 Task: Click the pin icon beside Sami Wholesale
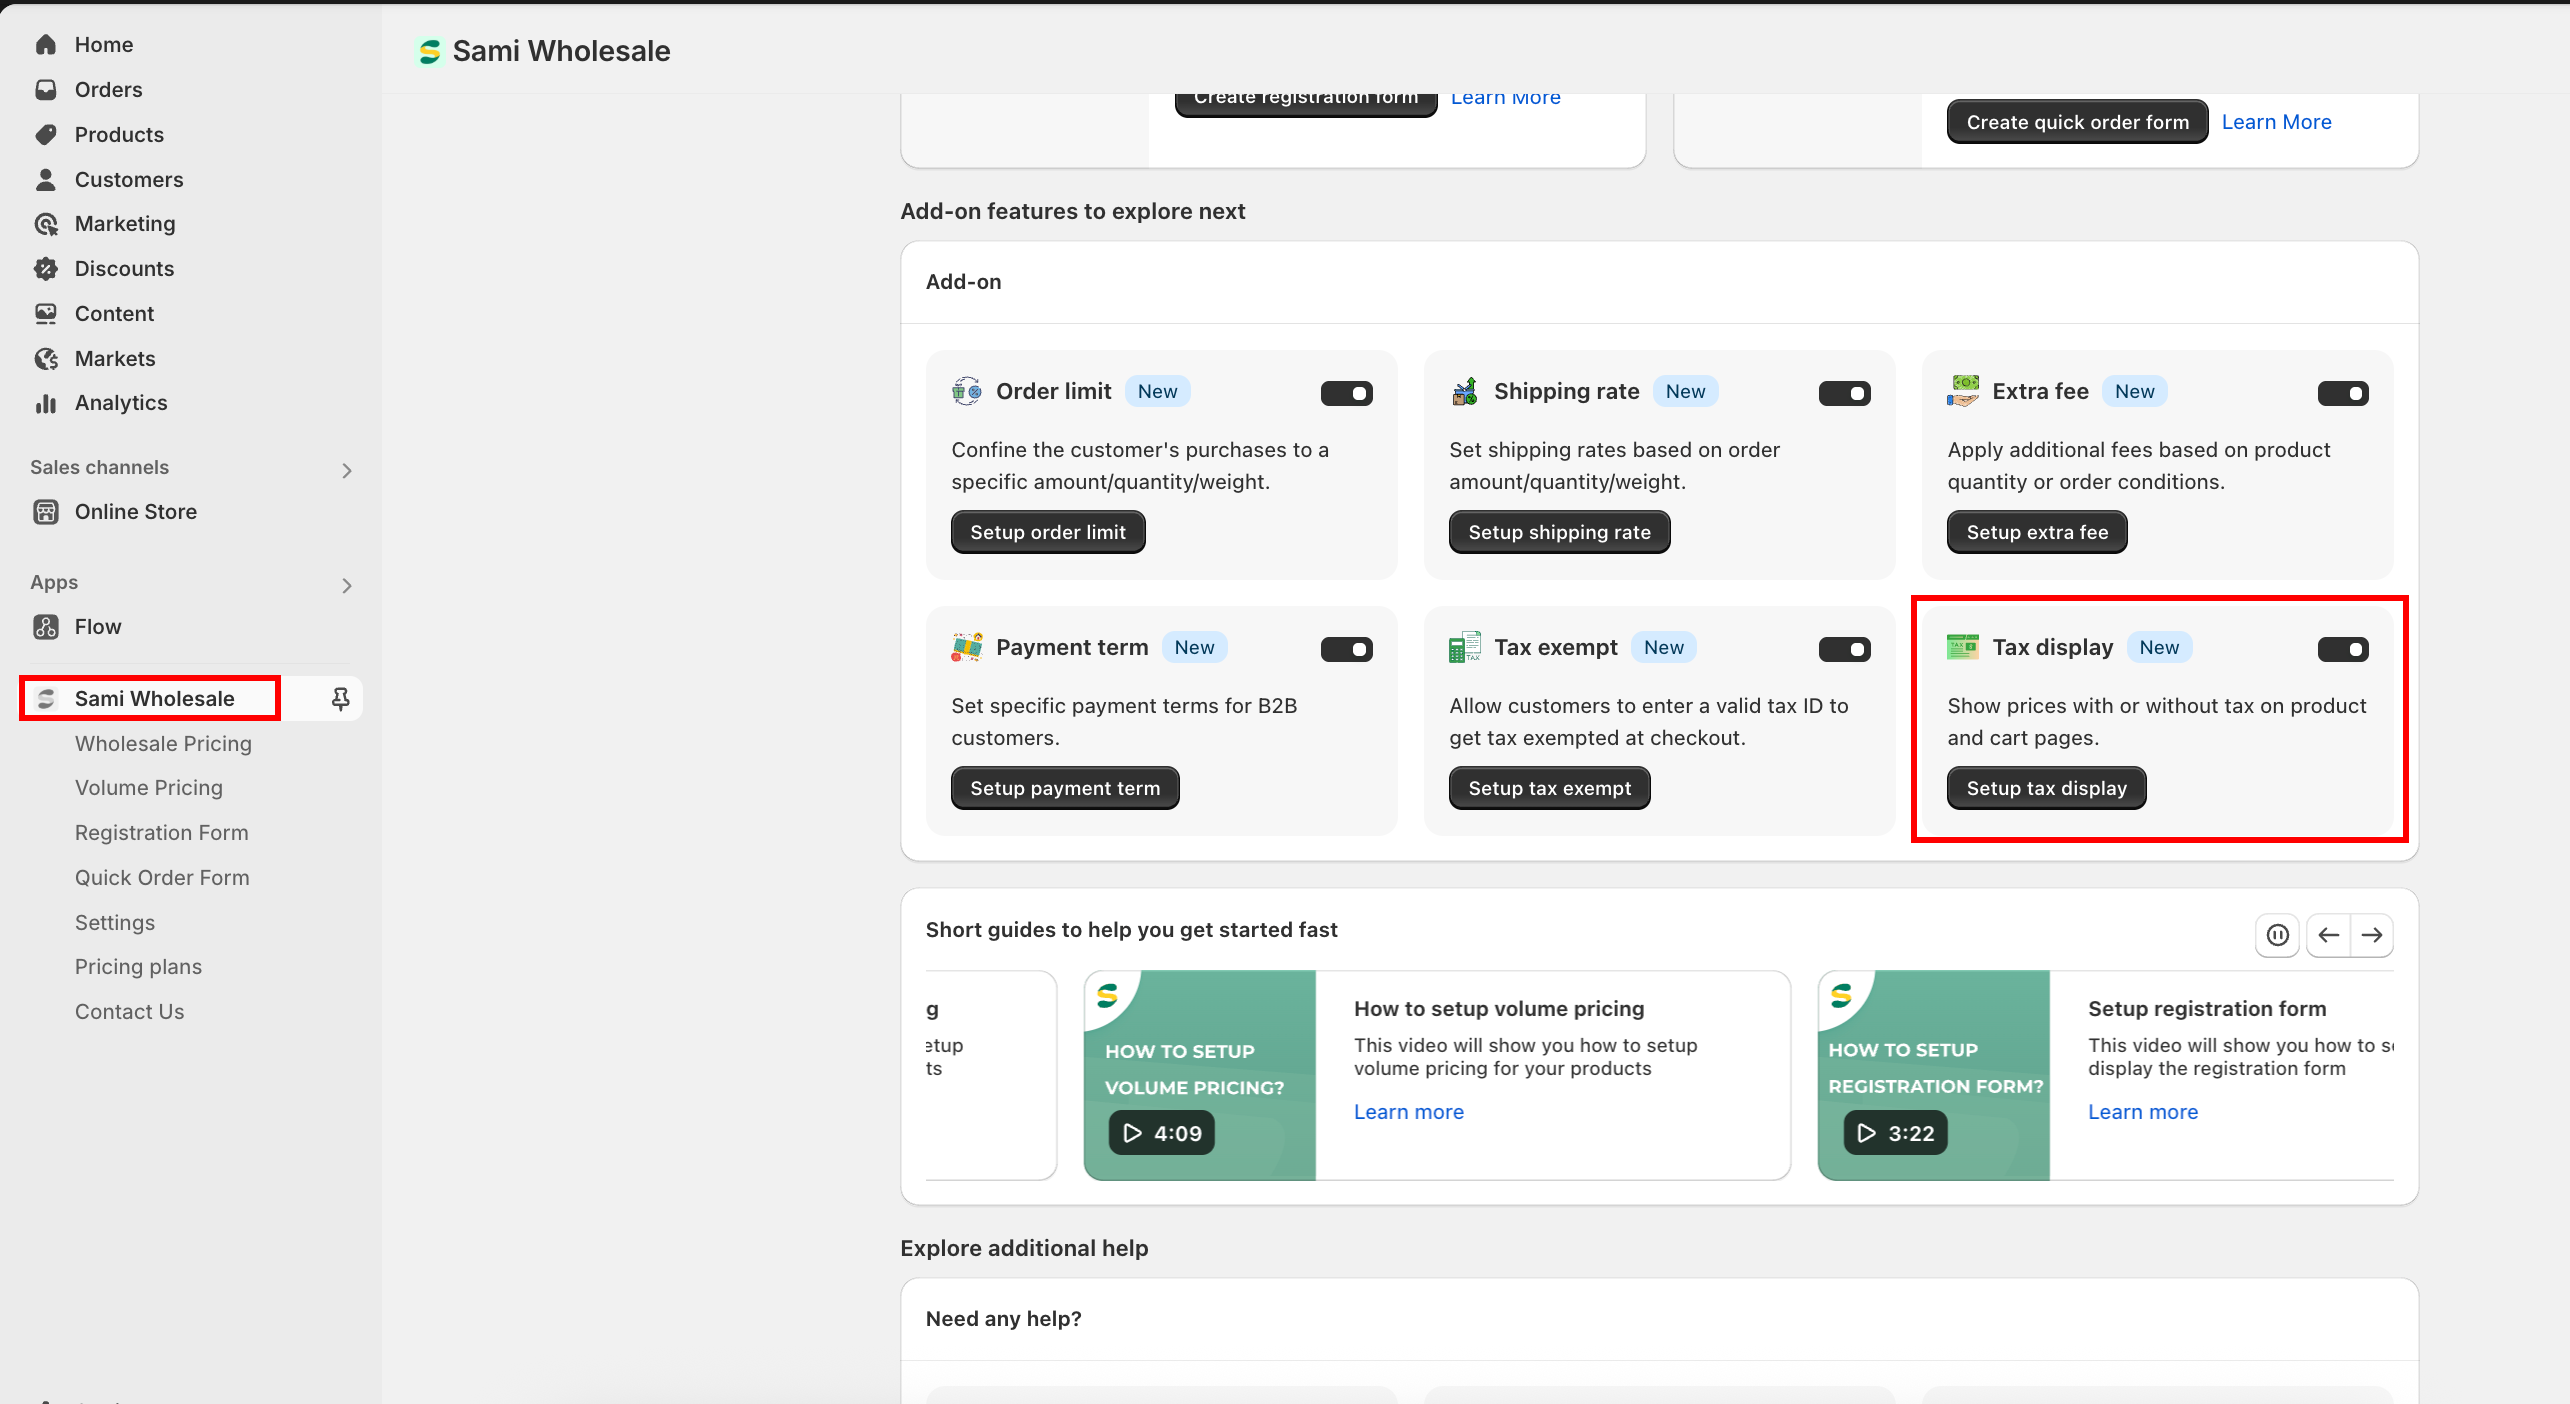[x=340, y=698]
